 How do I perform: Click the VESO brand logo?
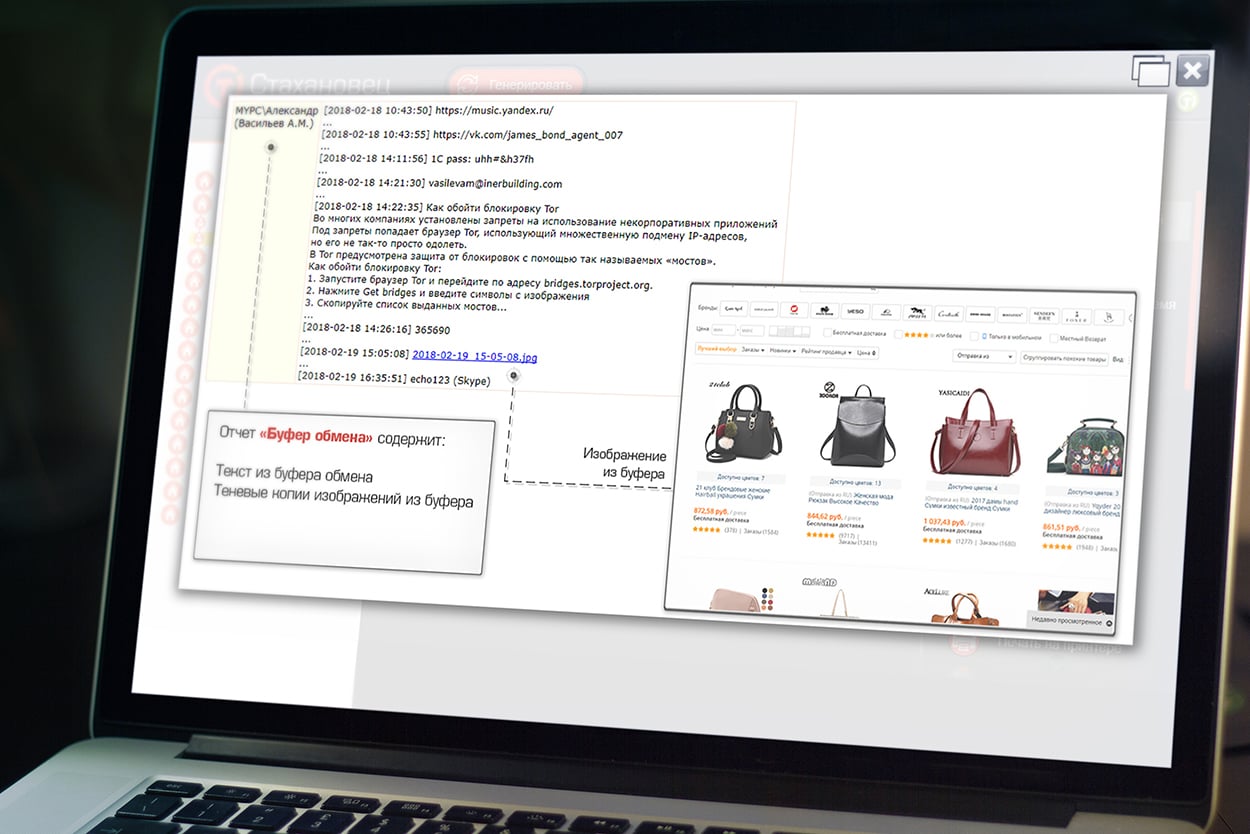pyautogui.click(x=854, y=311)
